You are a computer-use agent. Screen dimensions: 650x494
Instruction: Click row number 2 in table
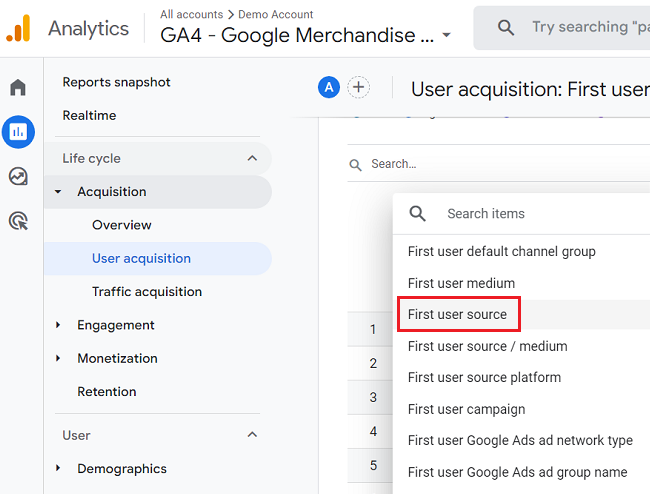pyautogui.click(x=373, y=363)
